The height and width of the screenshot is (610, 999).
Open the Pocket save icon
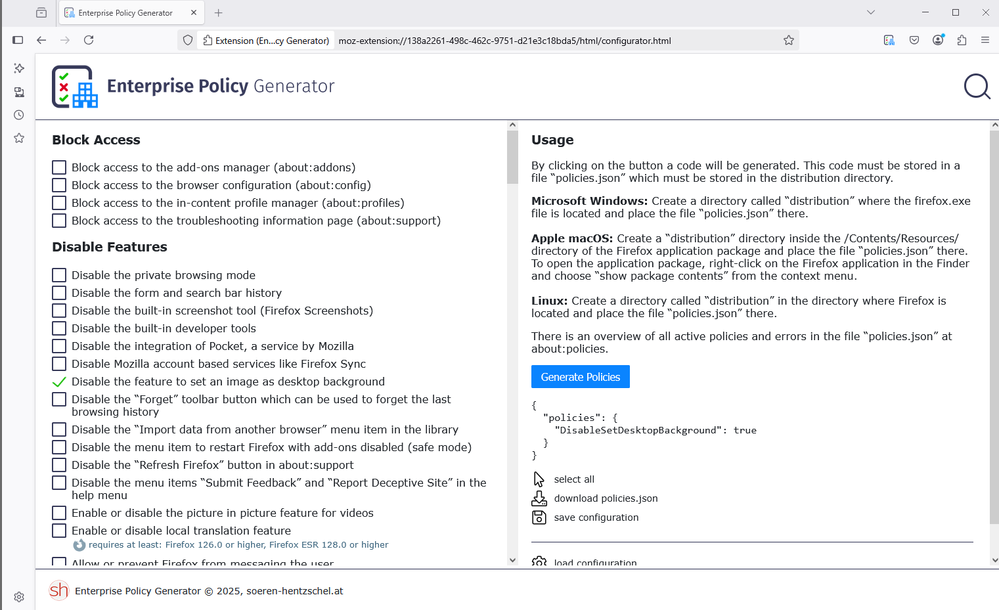(x=914, y=40)
